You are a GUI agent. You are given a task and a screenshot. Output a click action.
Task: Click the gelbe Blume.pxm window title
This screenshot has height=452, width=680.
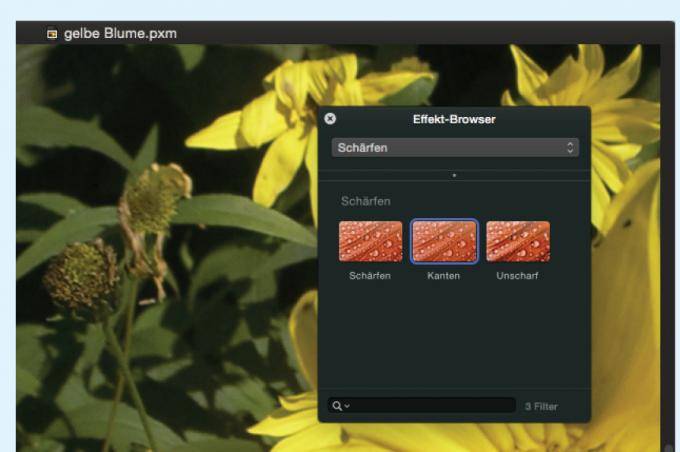point(120,33)
